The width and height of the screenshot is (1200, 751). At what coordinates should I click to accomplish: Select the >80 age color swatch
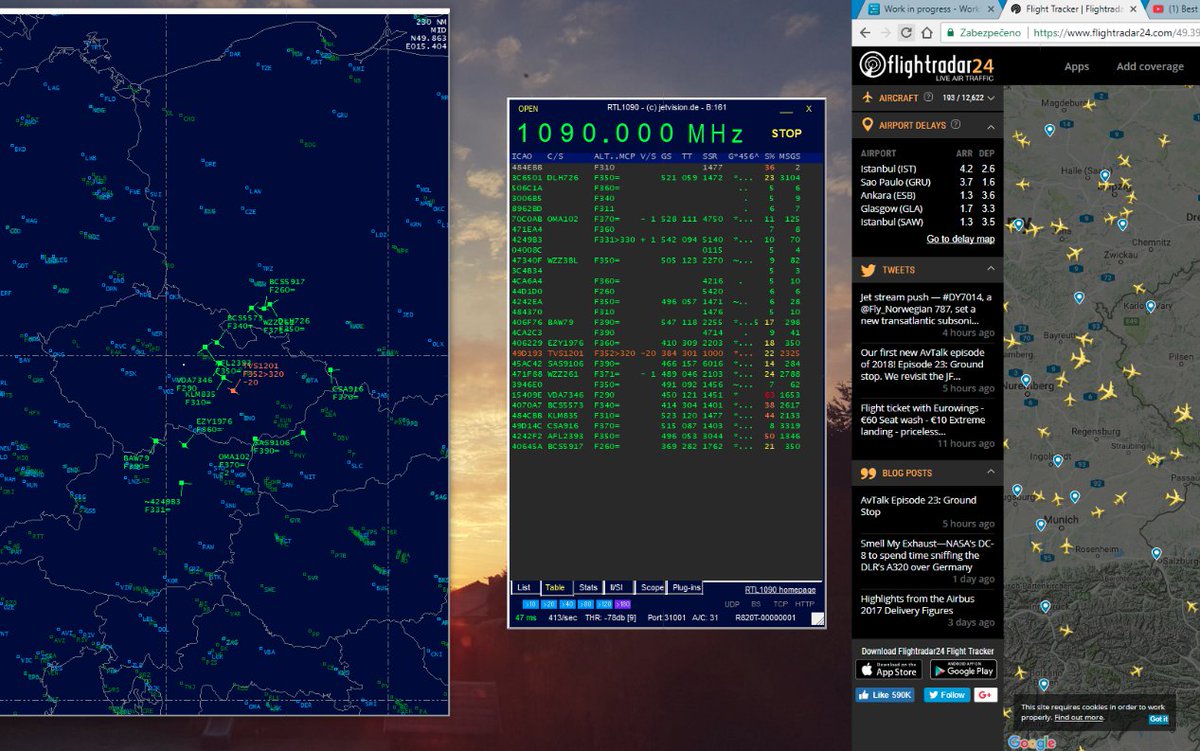[x=585, y=604]
